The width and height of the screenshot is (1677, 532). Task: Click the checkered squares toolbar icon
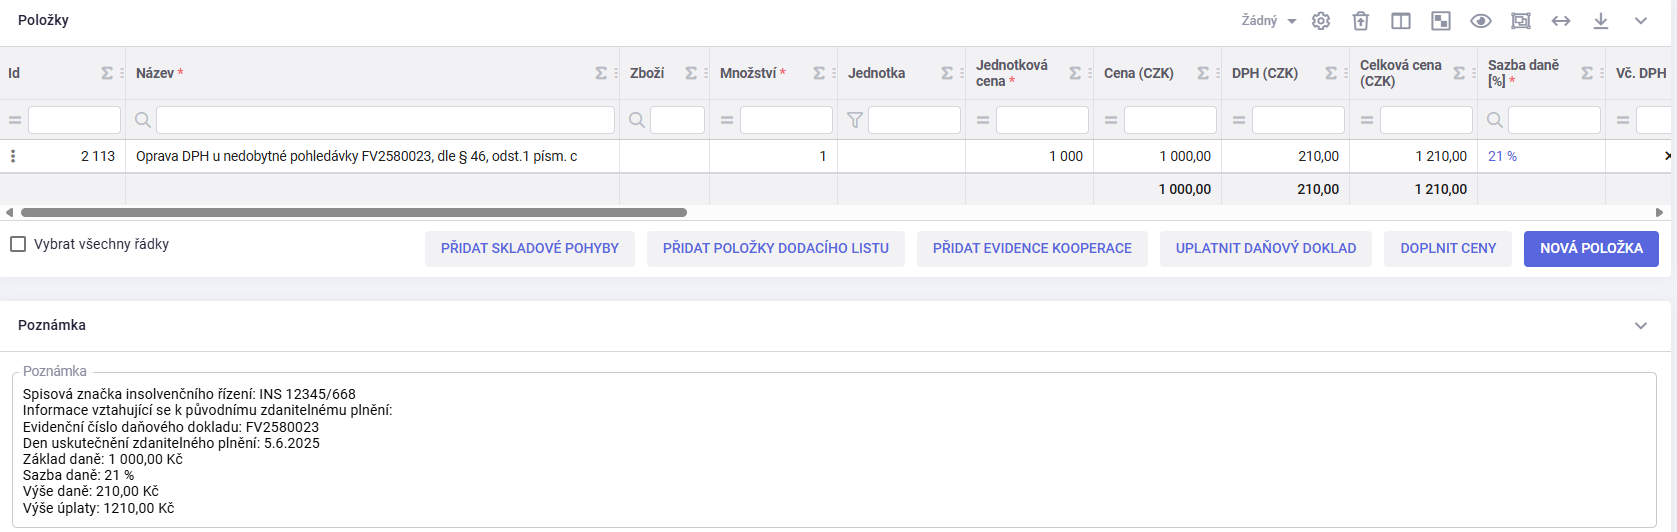(x=1441, y=21)
